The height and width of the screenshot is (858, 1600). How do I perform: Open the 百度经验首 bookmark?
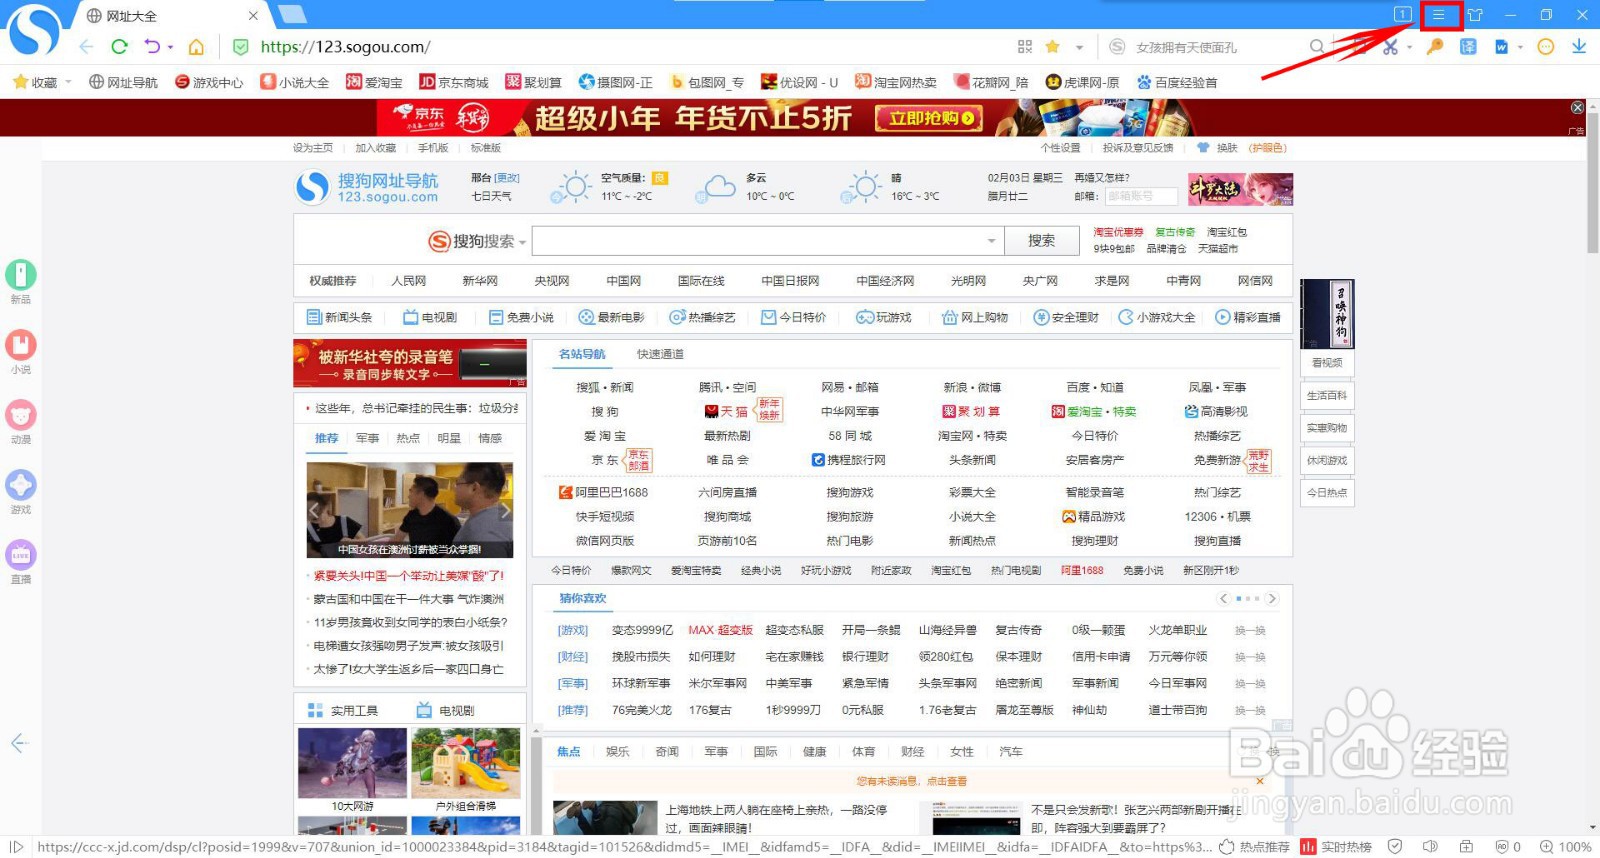(1177, 82)
